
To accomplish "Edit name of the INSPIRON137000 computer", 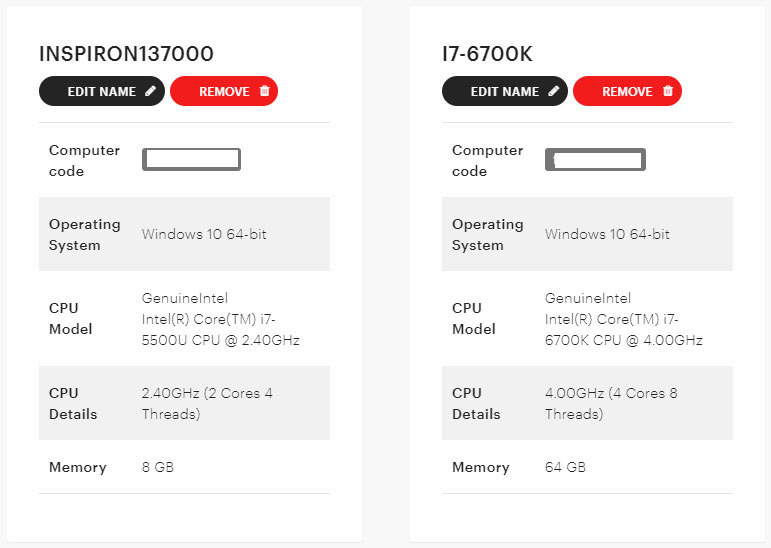I will (102, 91).
